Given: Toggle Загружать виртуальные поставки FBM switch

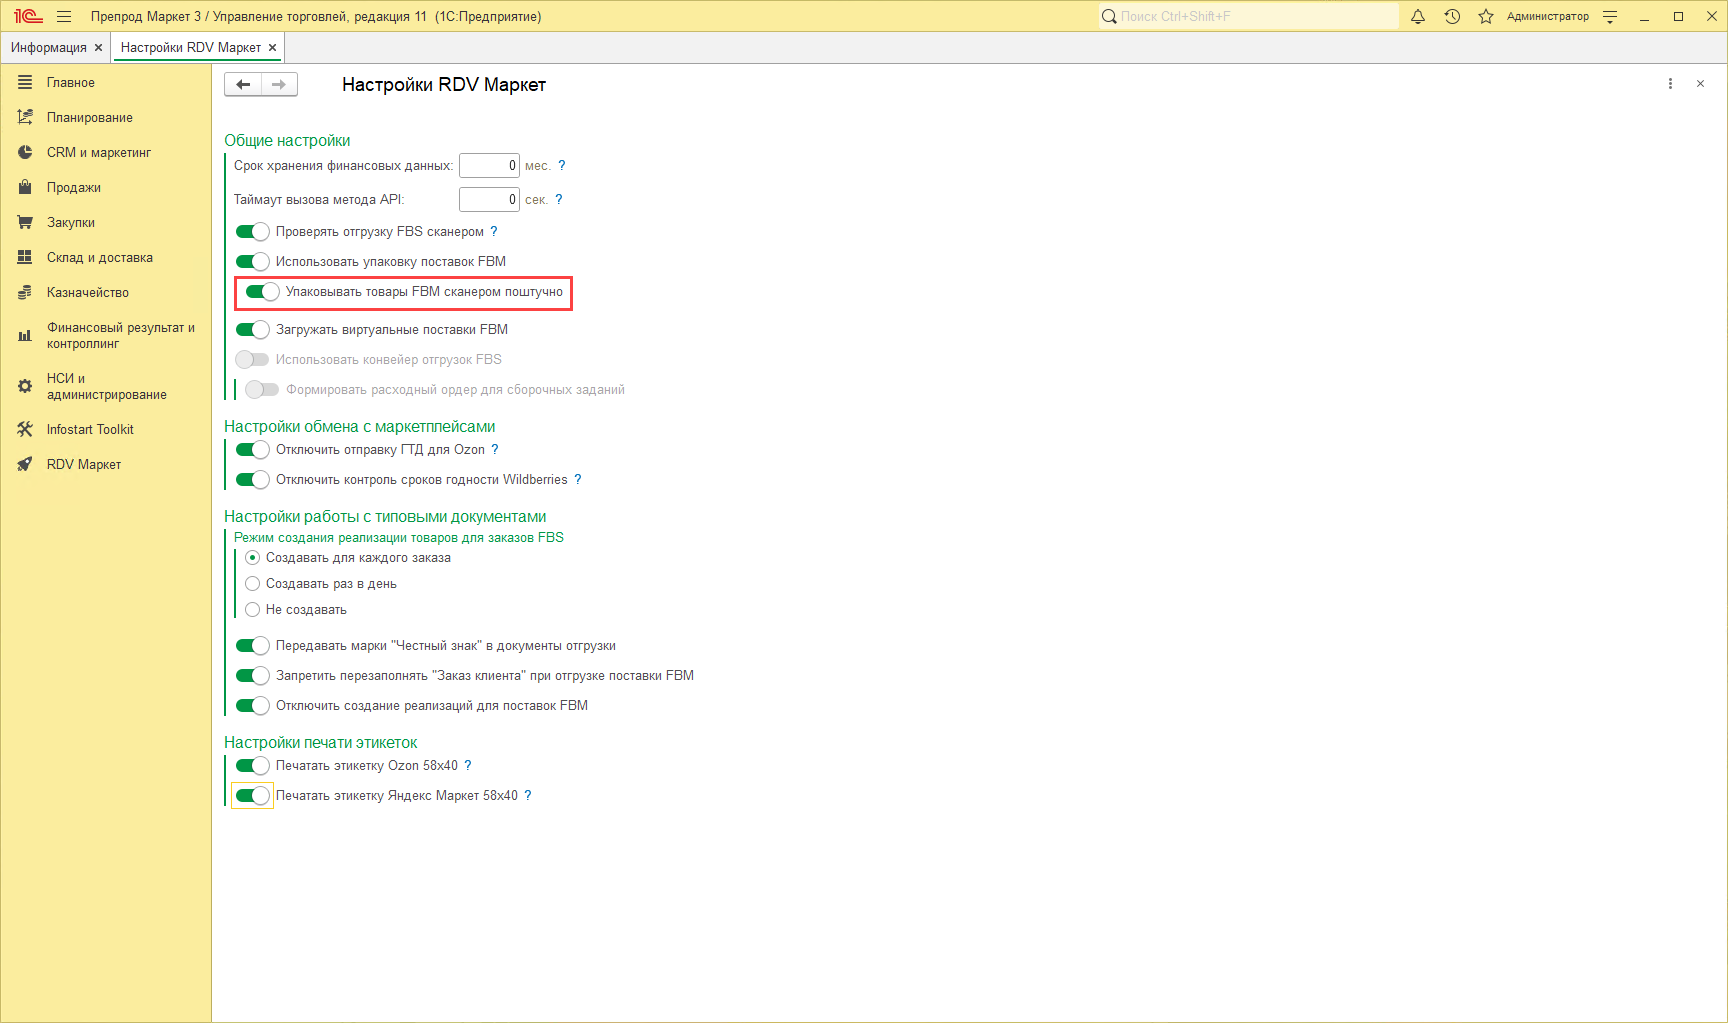Looking at the screenshot, I should [252, 329].
